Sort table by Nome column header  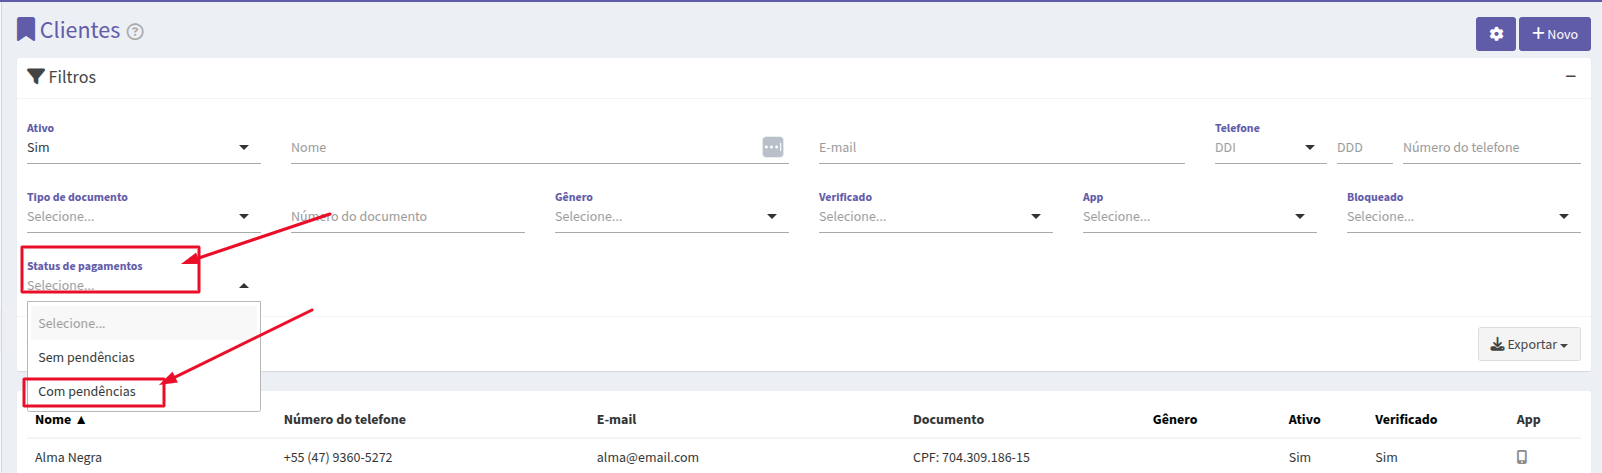[x=60, y=420]
